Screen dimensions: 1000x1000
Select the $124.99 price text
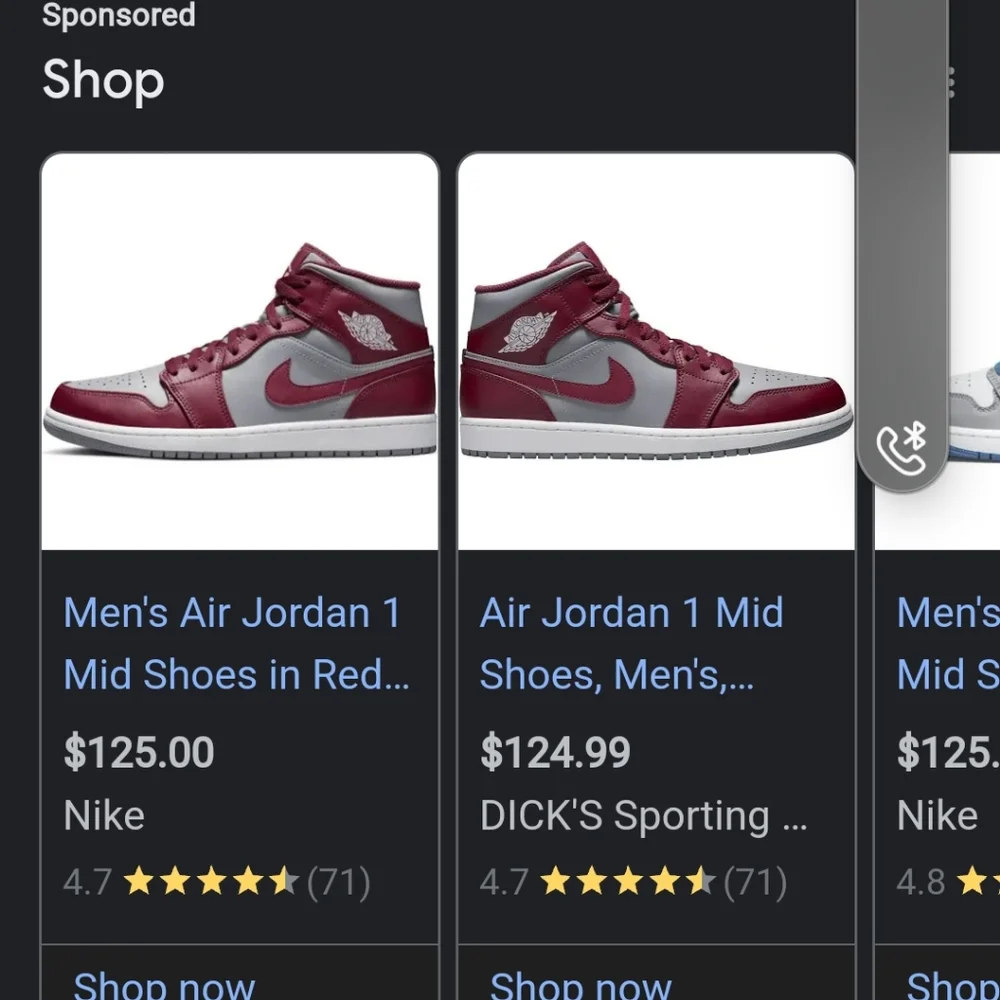point(555,753)
